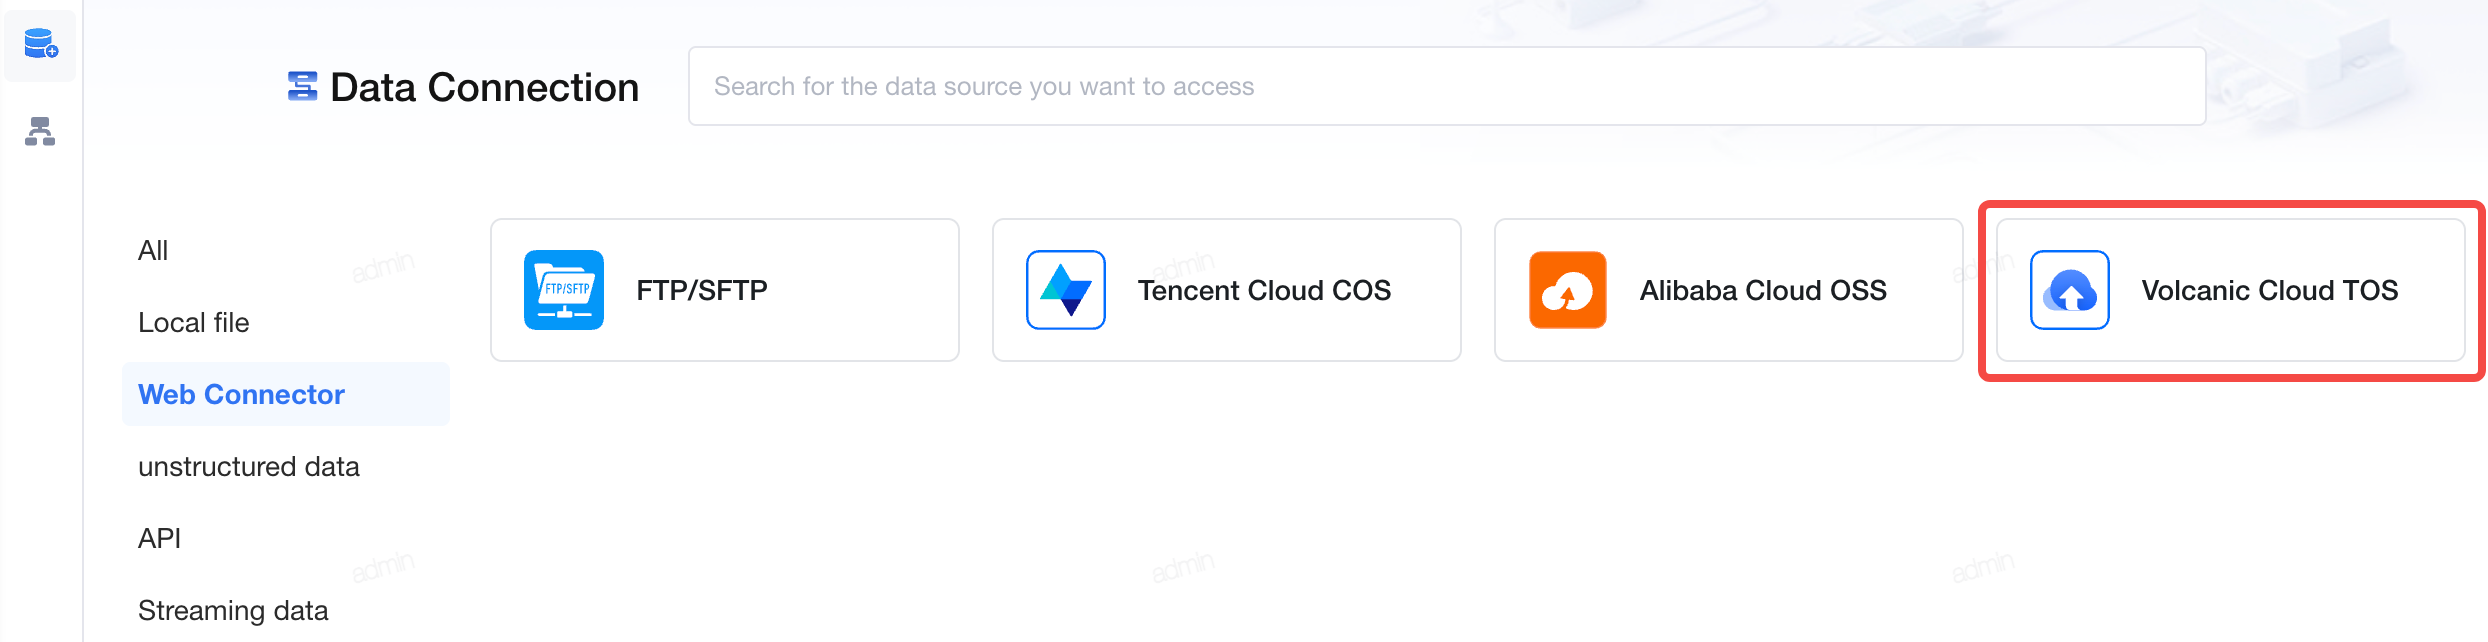
Task: Click the Data Connection title icon
Action: (x=302, y=87)
